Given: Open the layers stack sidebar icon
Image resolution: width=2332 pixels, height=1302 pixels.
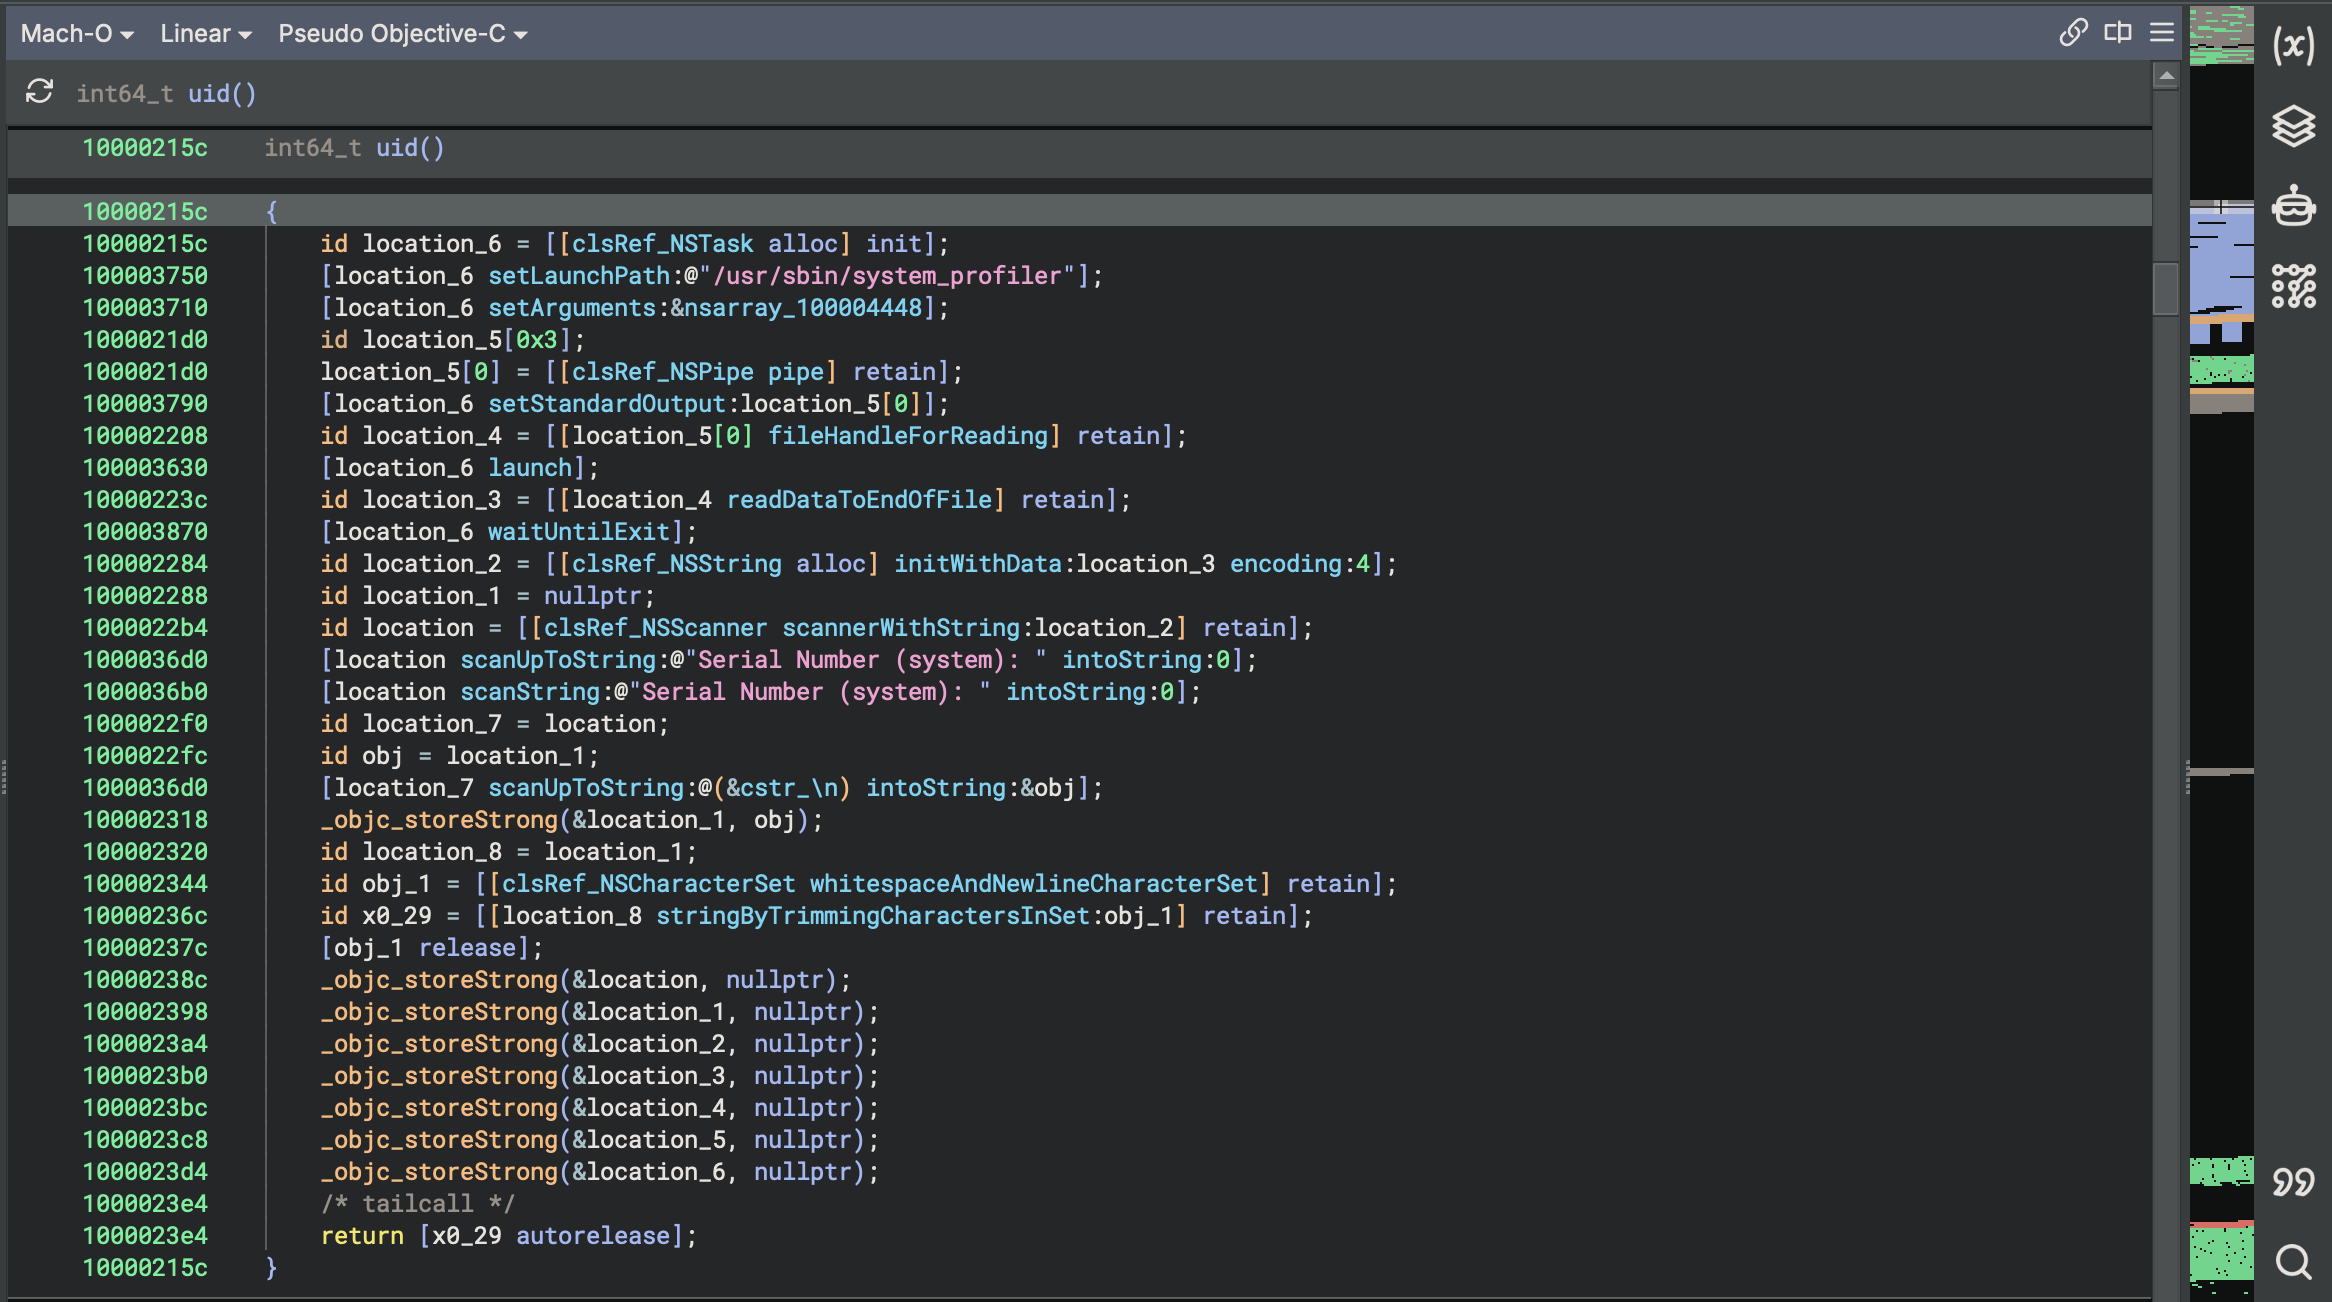Looking at the screenshot, I should point(2293,127).
